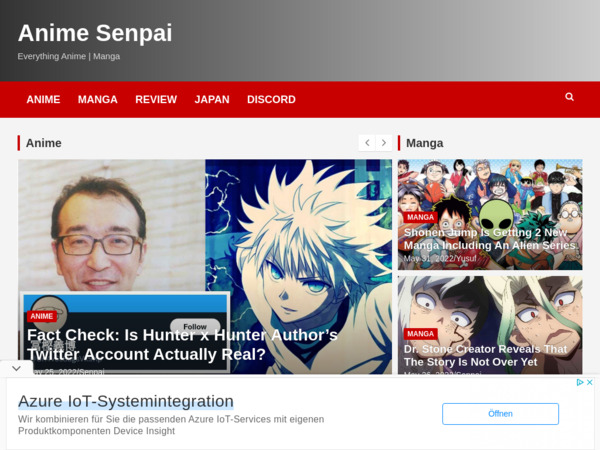Screen dimensions: 600x450
Task: Click 'May 31, 2022/Yusuf' post date
Action: click(x=440, y=259)
